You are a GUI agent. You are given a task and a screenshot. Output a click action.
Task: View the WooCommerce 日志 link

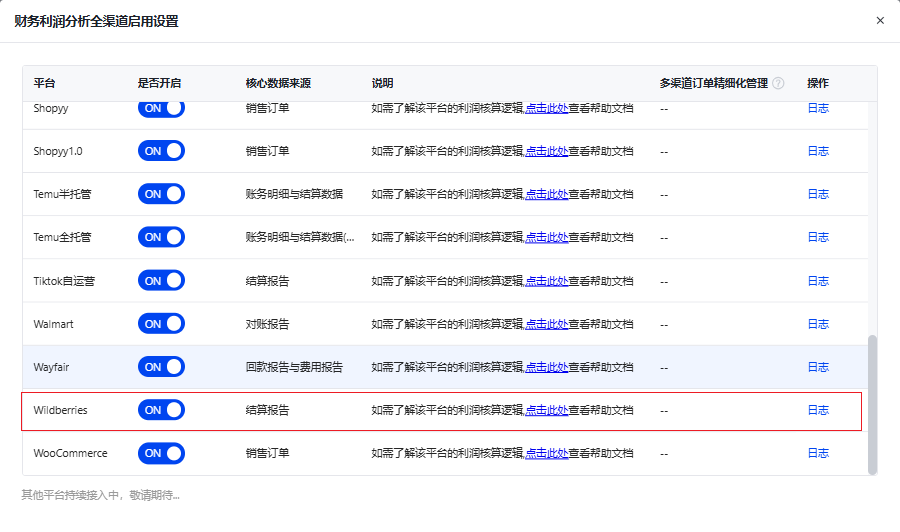(x=818, y=453)
